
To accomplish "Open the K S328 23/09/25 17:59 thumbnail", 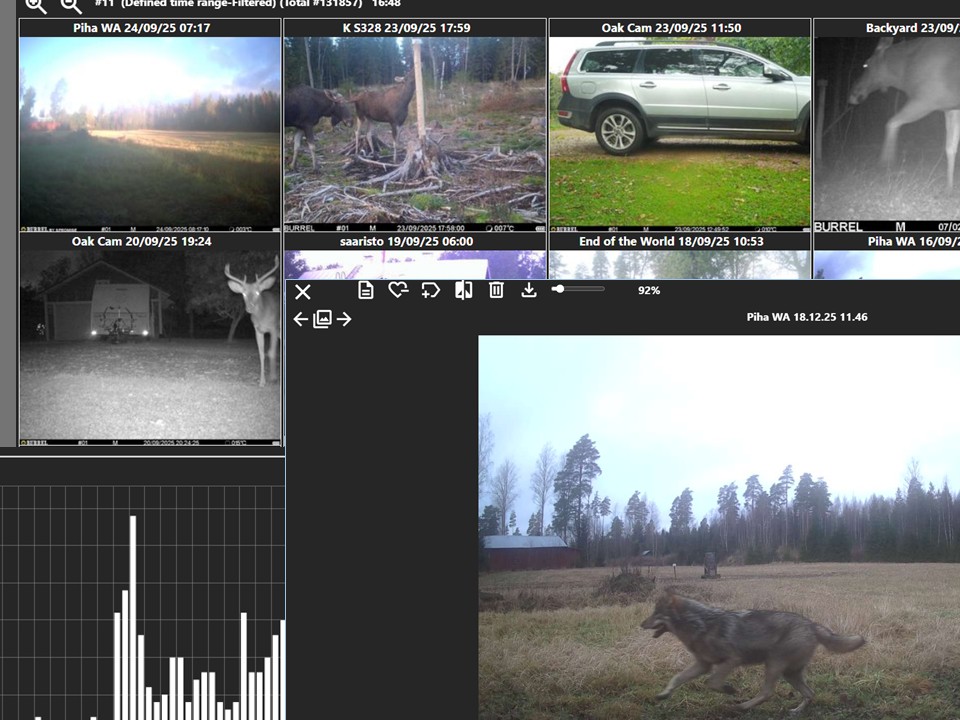I will pyautogui.click(x=414, y=134).
